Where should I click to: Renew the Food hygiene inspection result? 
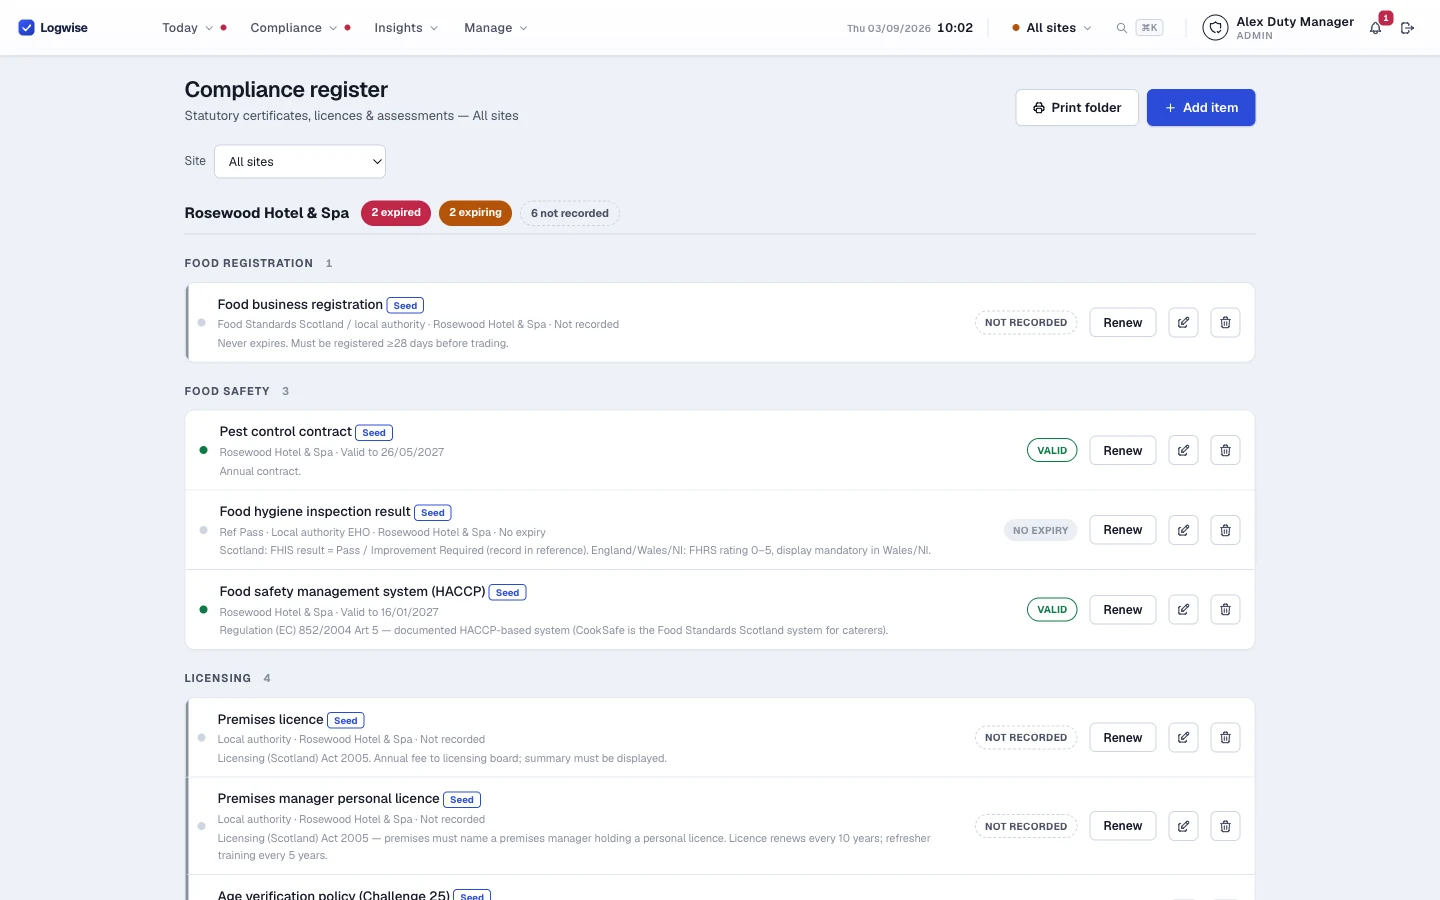point(1123,530)
